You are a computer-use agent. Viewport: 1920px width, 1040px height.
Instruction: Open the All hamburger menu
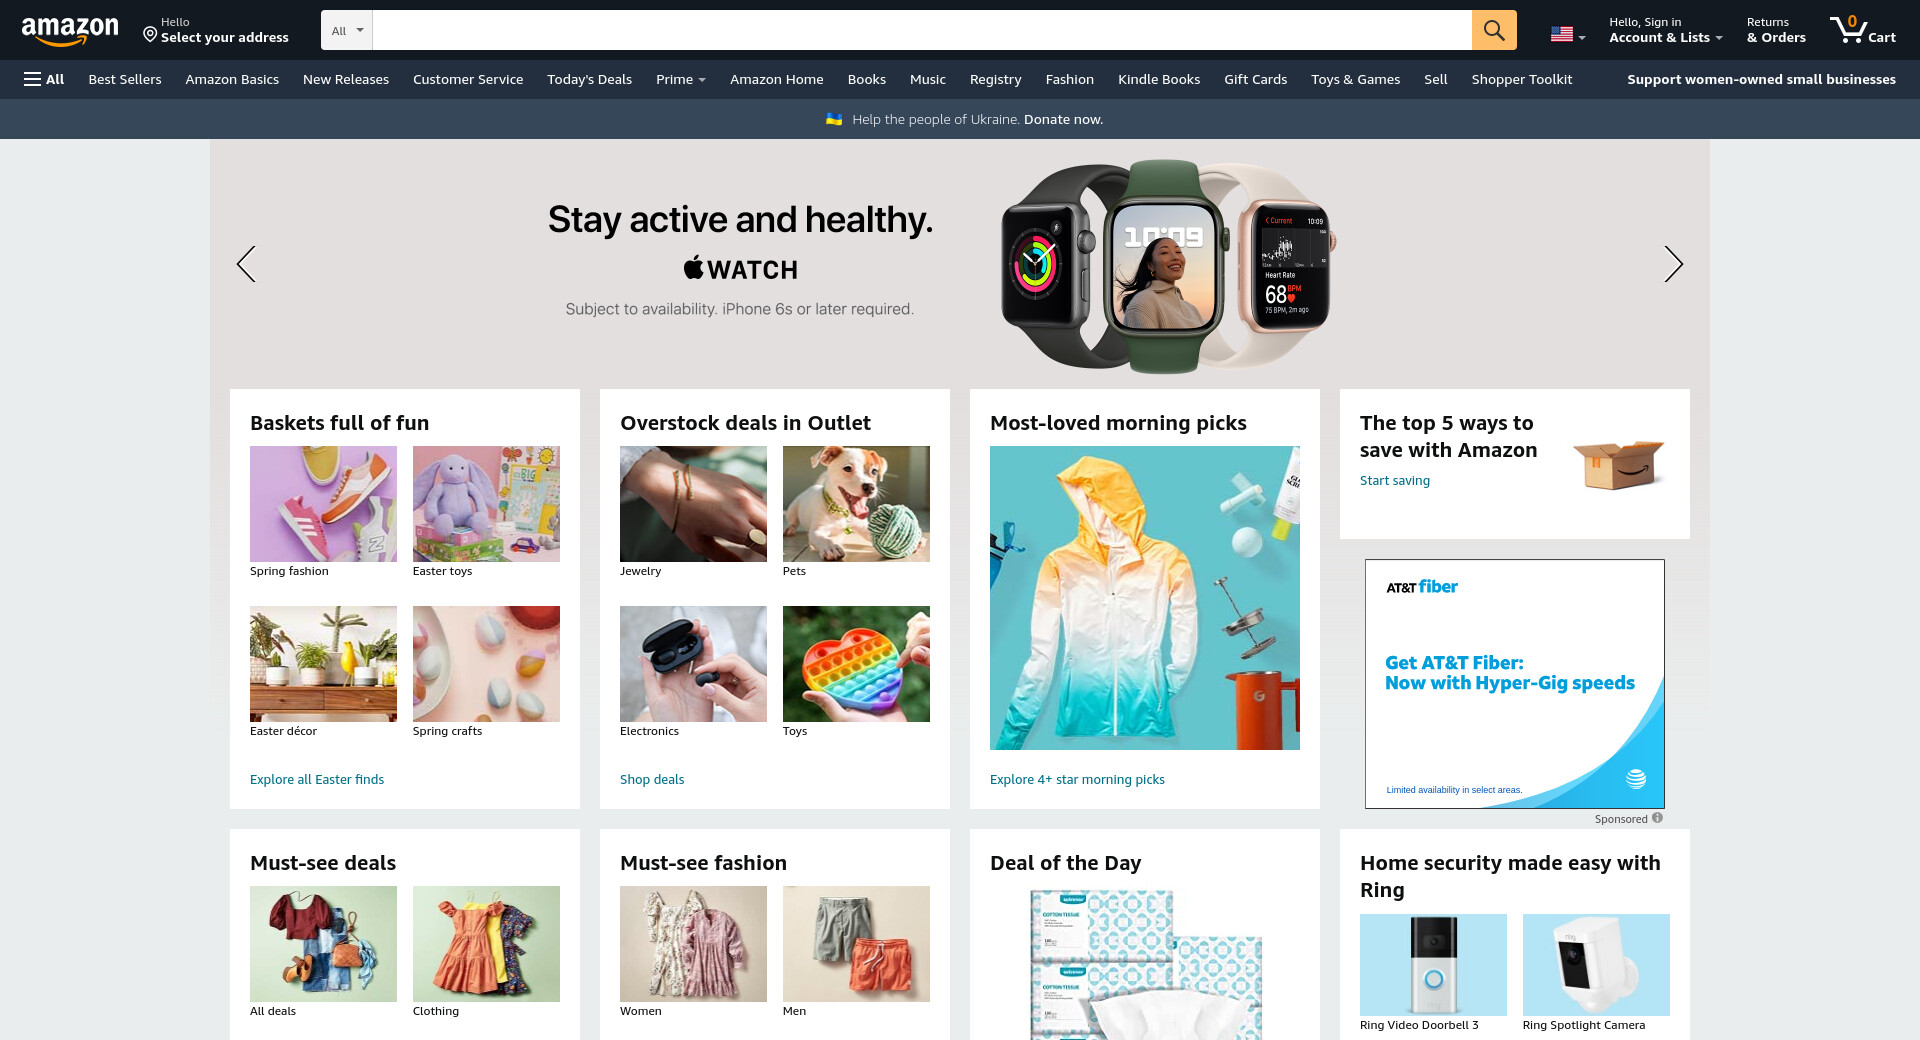tap(44, 79)
